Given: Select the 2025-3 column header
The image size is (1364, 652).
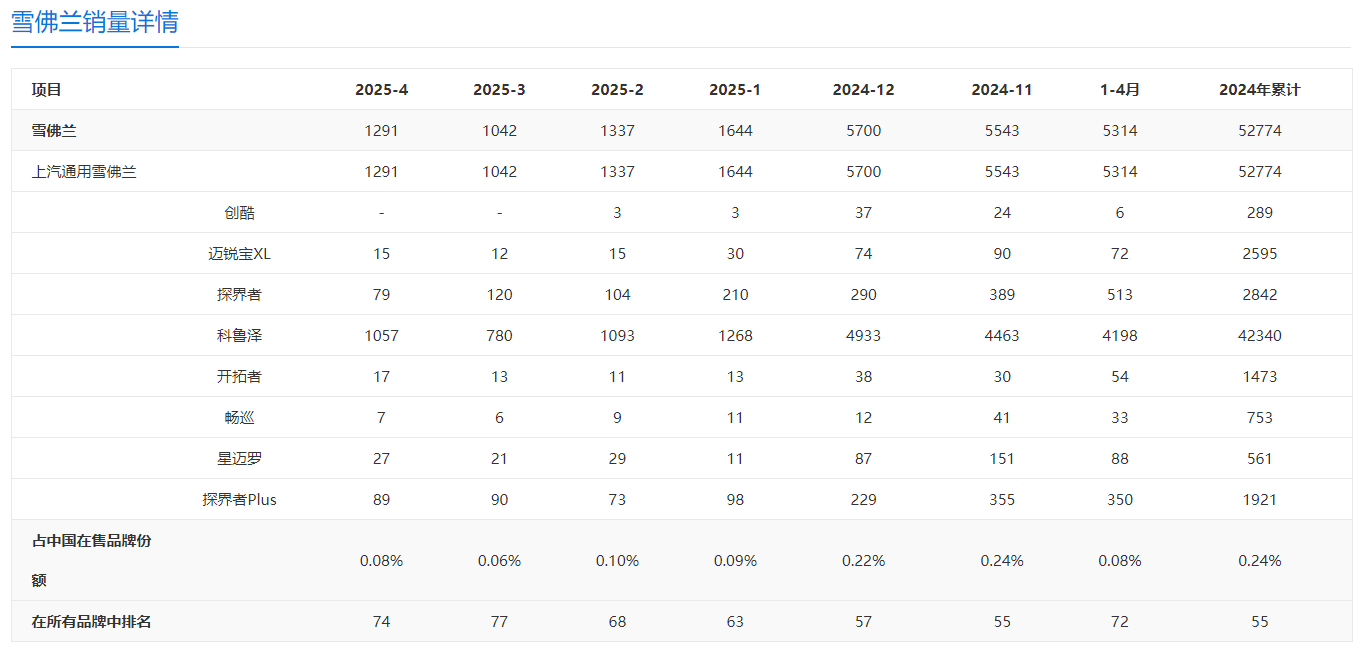Looking at the screenshot, I should (500, 90).
